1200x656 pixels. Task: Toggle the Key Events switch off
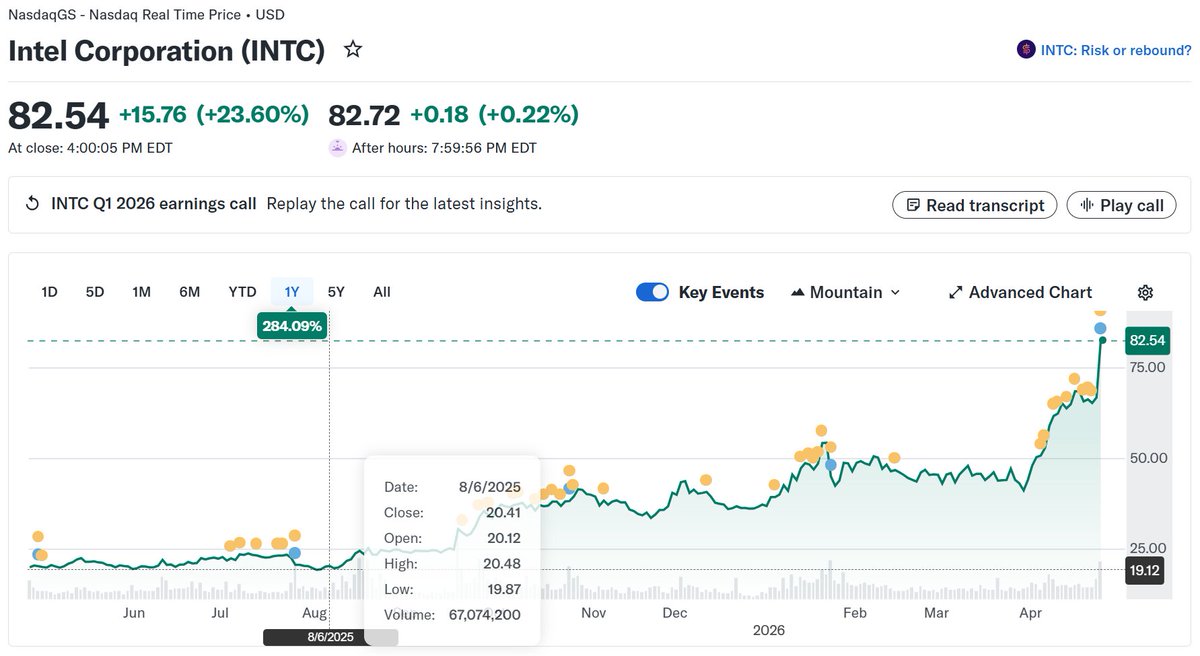(652, 292)
